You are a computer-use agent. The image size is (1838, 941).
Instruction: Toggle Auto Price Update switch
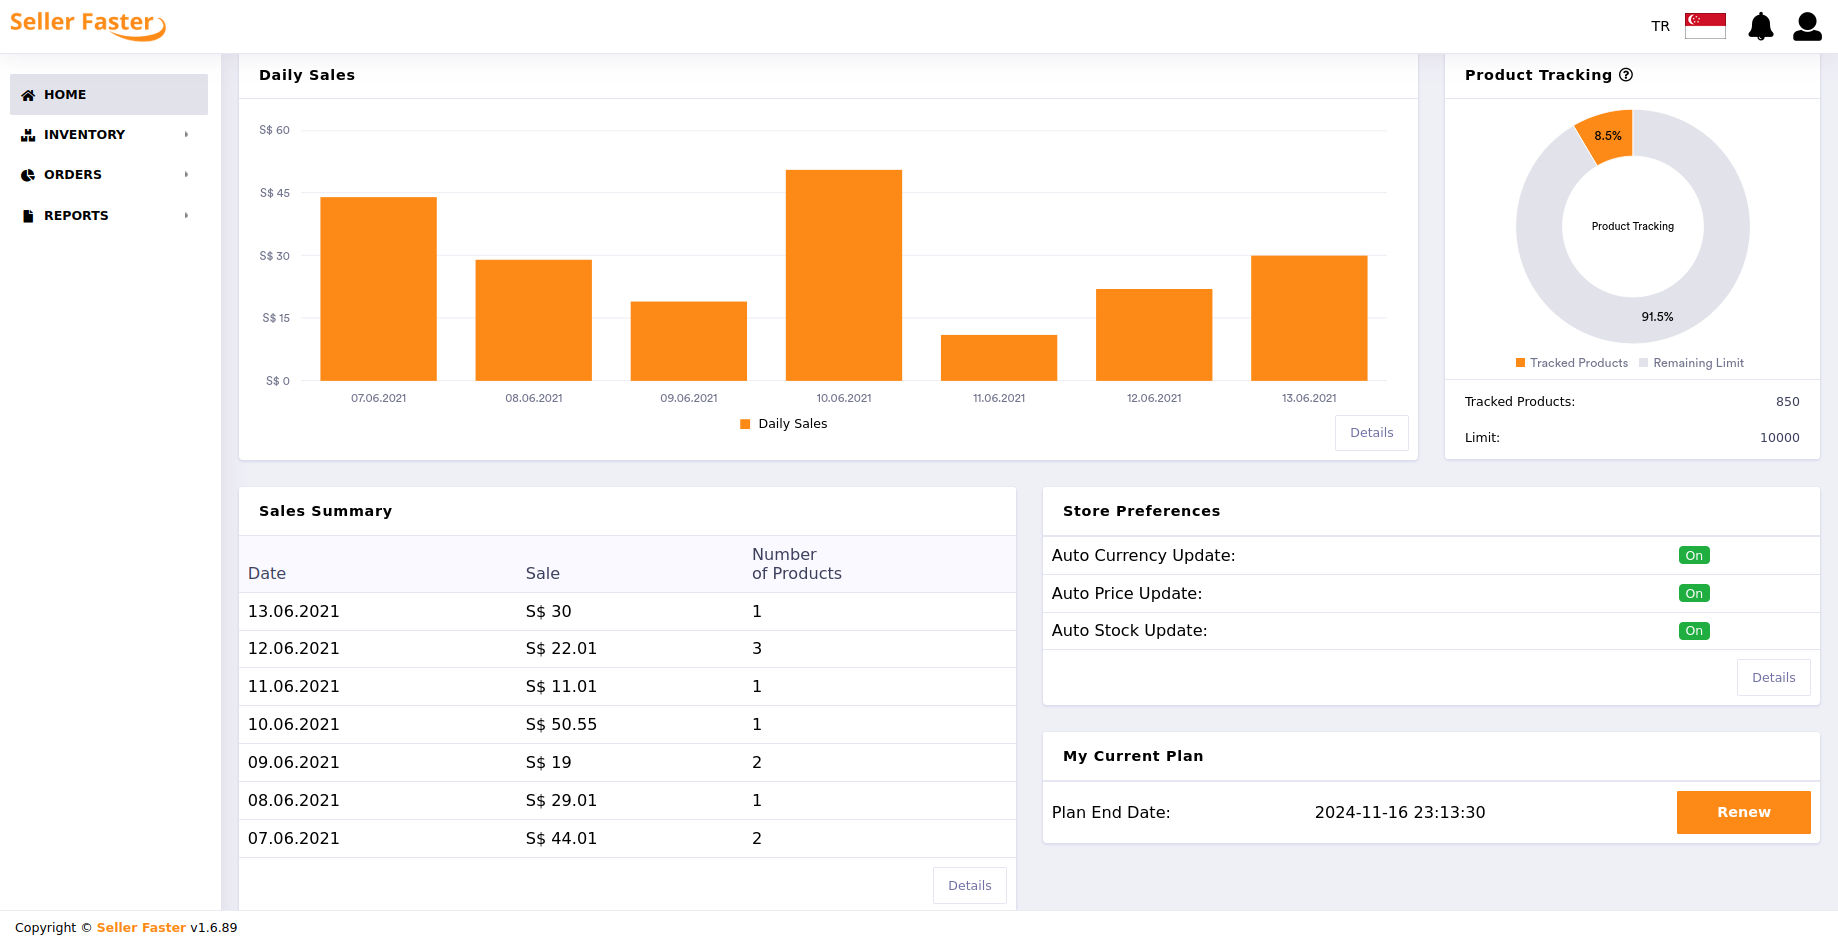[x=1694, y=594]
